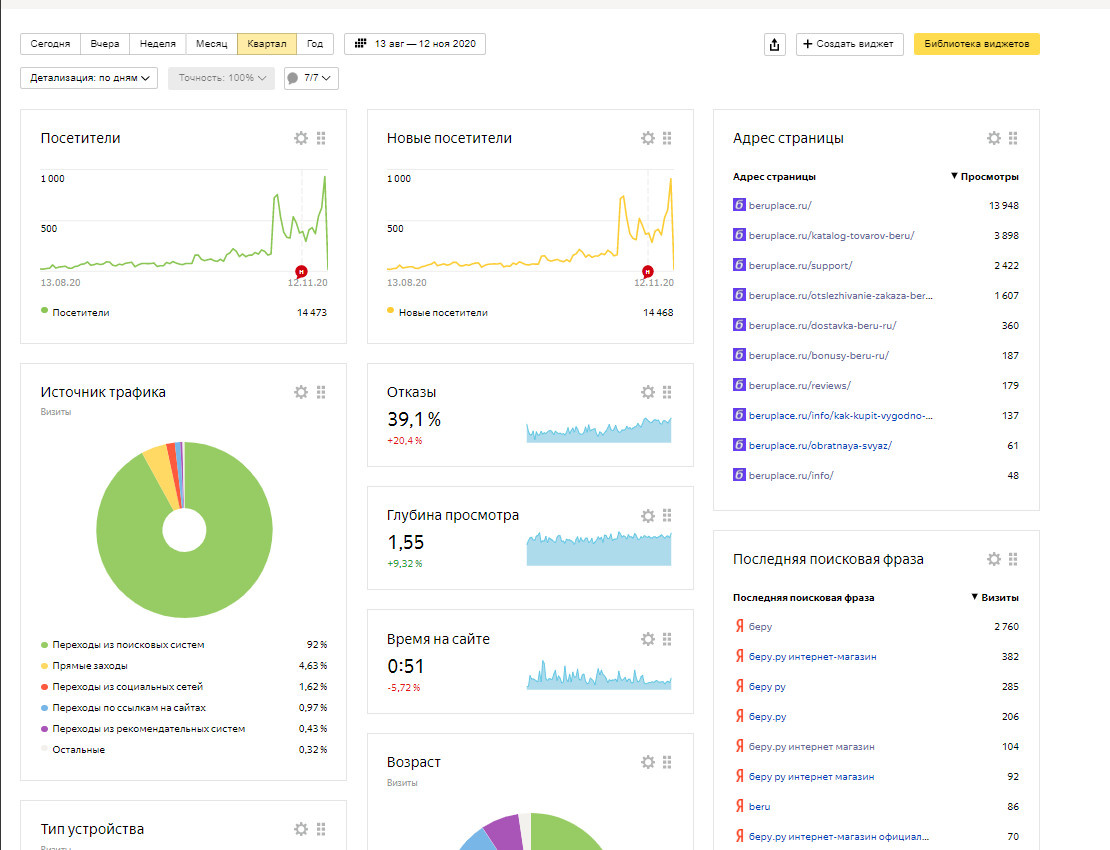
Task: Click the export share icon button
Action: click(775, 44)
